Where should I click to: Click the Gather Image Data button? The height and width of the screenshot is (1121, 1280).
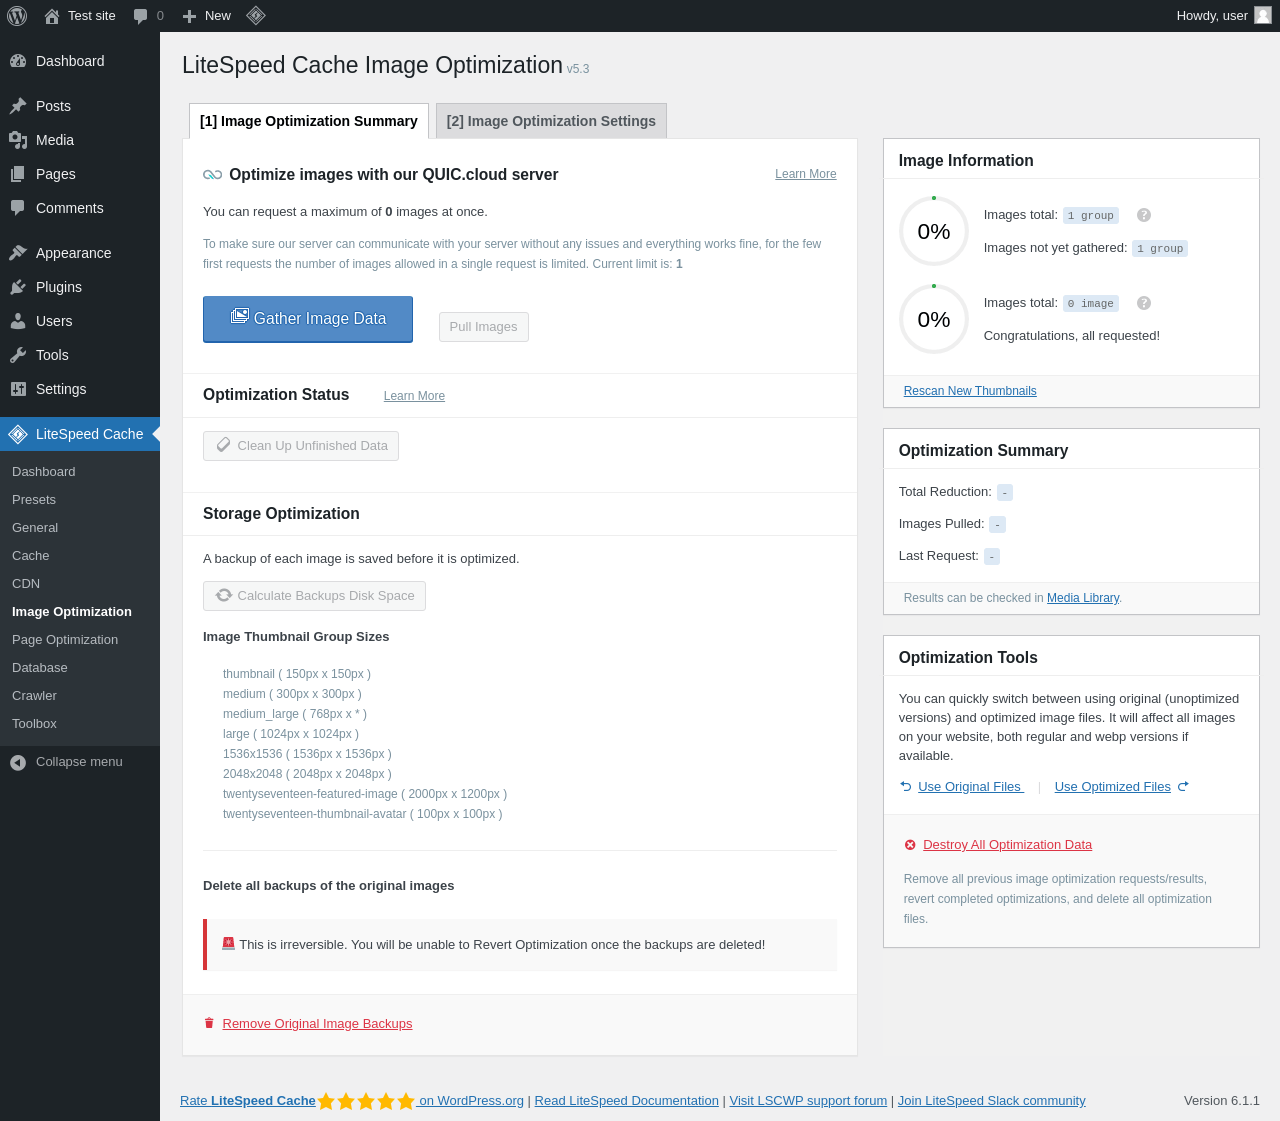pyautogui.click(x=308, y=319)
